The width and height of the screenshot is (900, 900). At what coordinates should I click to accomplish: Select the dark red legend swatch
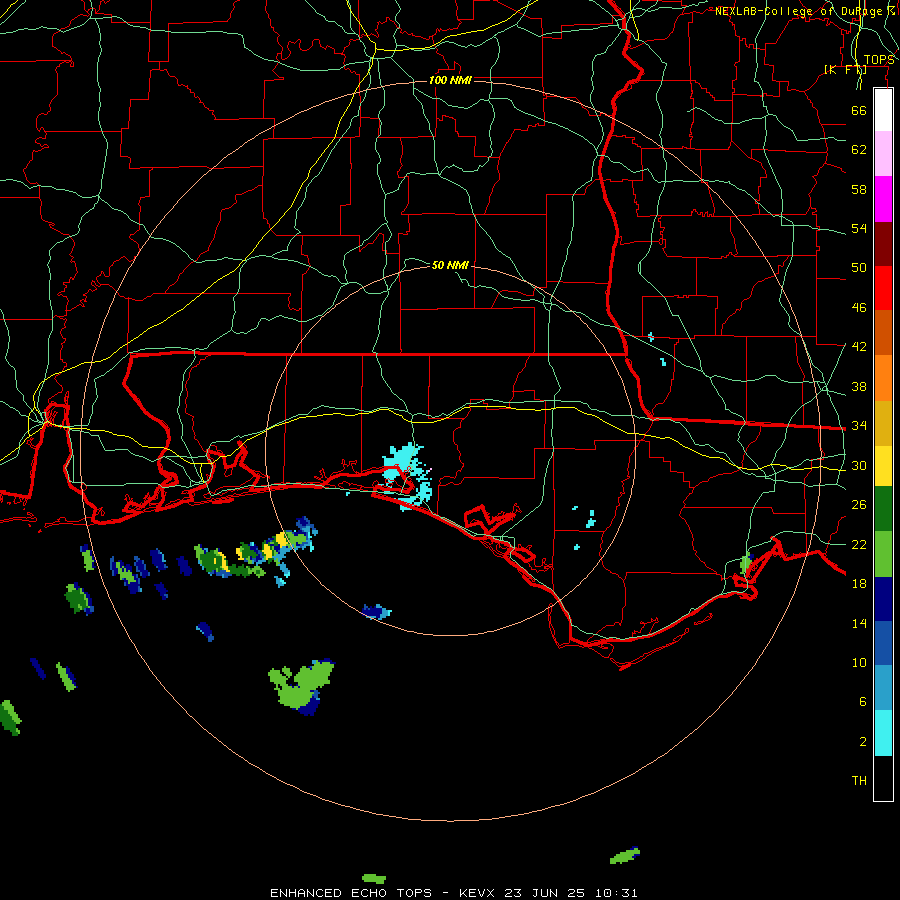883,244
